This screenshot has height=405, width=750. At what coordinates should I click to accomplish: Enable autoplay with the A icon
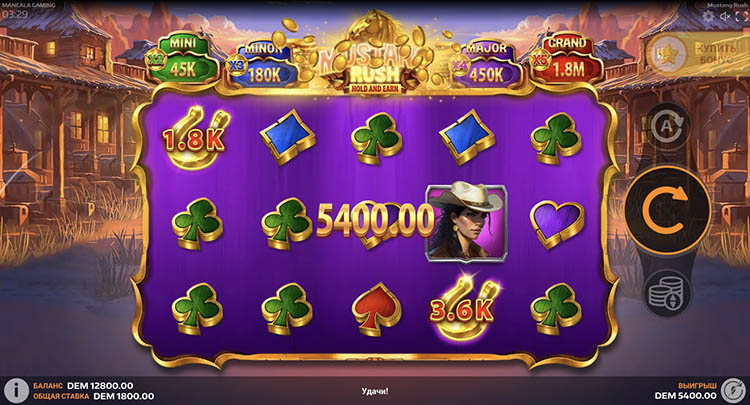667,125
